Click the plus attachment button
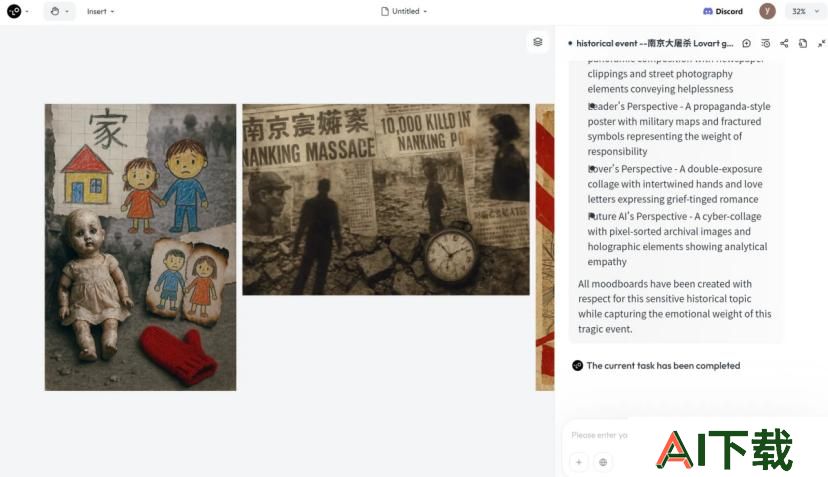This screenshot has height=477, width=828. click(x=579, y=462)
